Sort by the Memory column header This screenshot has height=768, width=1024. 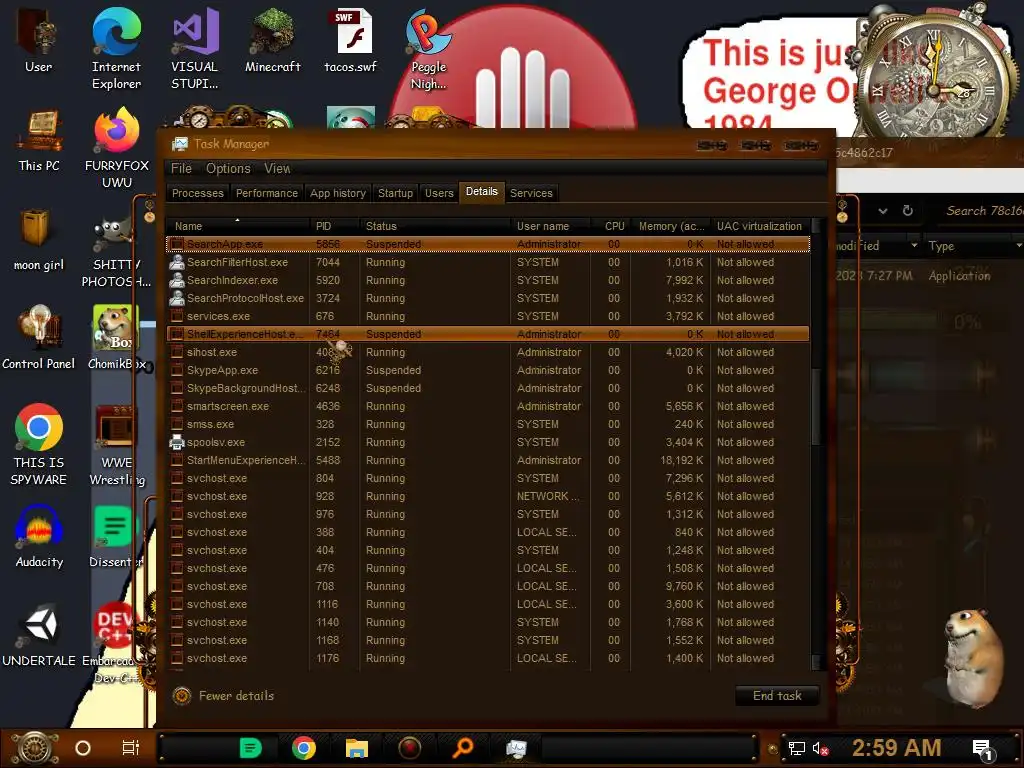click(671, 226)
